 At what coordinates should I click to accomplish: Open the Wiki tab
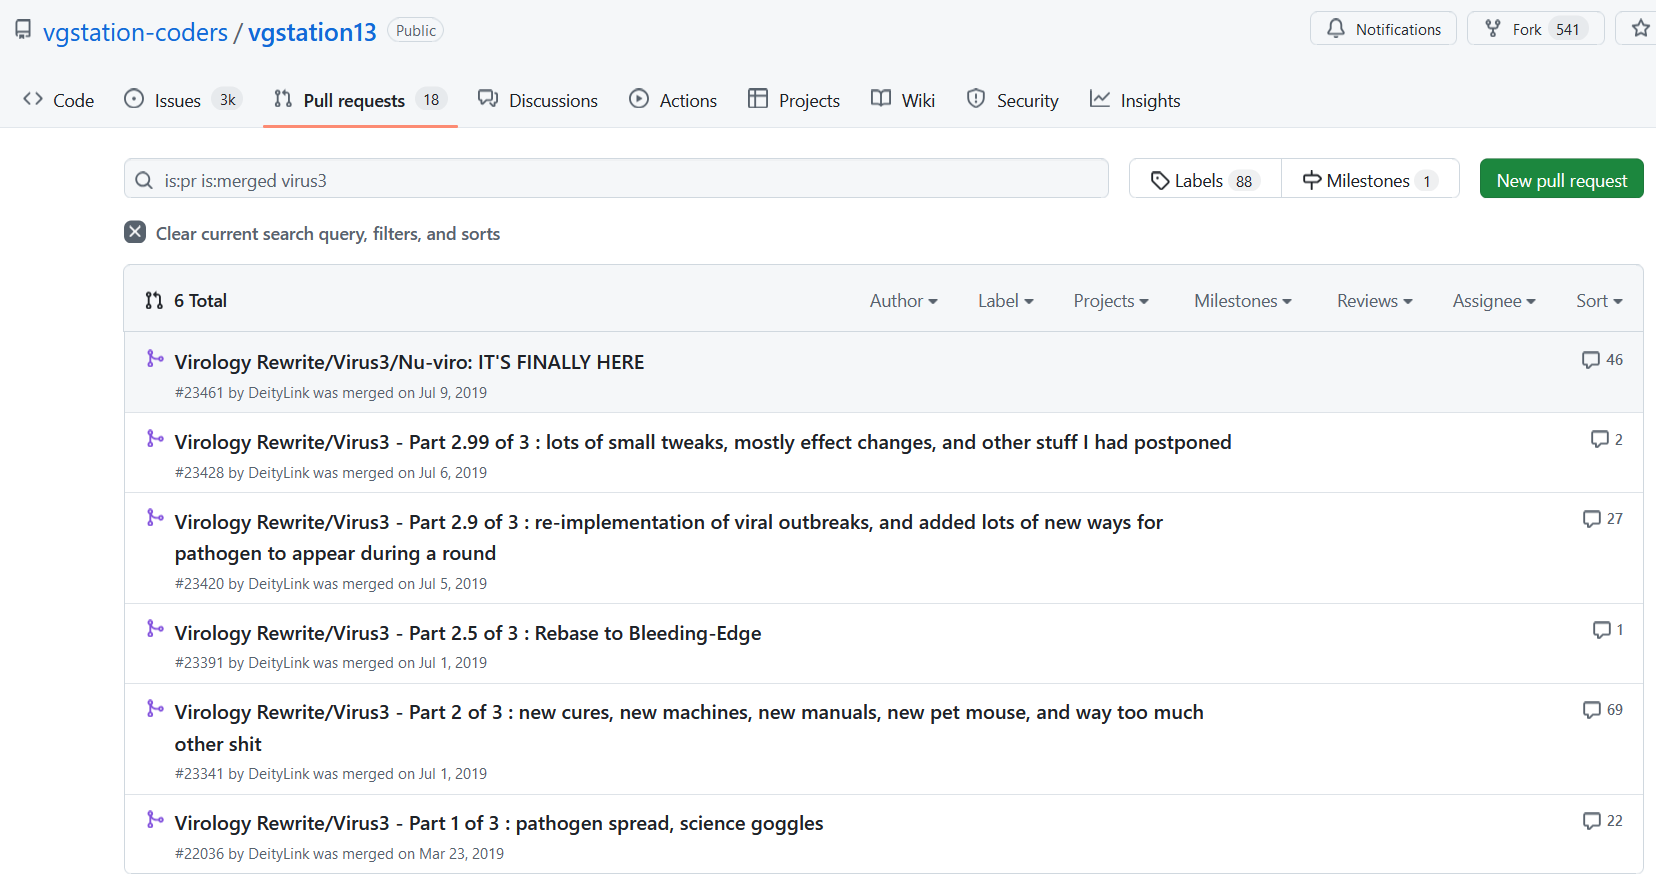(x=903, y=100)
